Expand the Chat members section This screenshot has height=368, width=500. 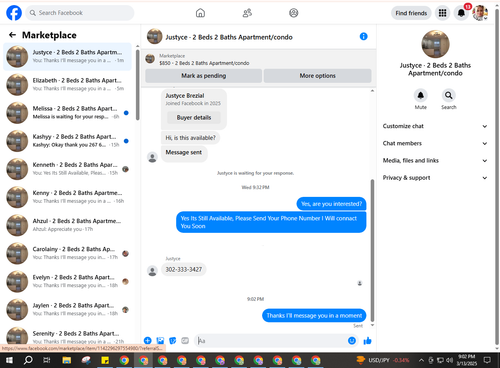pos(435,143)
